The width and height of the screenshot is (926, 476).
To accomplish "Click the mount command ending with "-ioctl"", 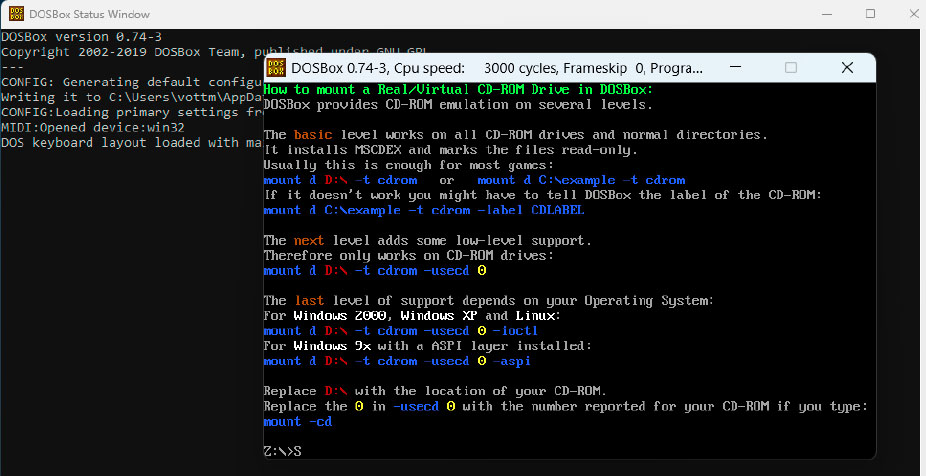I will (401, 330).
